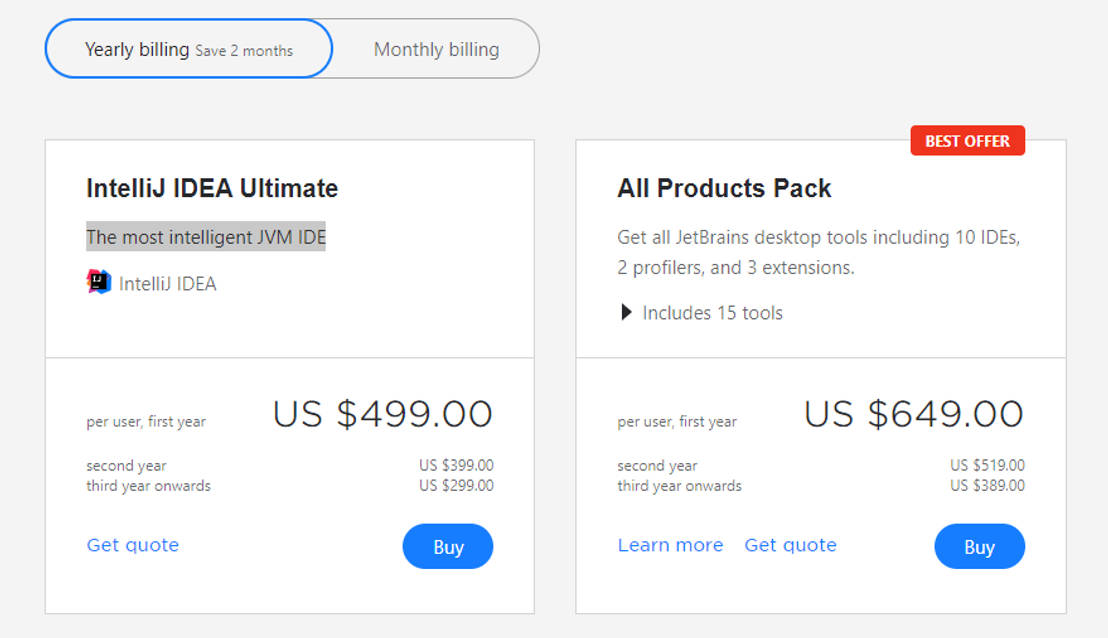Click the US $389.00 third year price
Viewport: 1108px width, 638px height.
click(987, 486)
